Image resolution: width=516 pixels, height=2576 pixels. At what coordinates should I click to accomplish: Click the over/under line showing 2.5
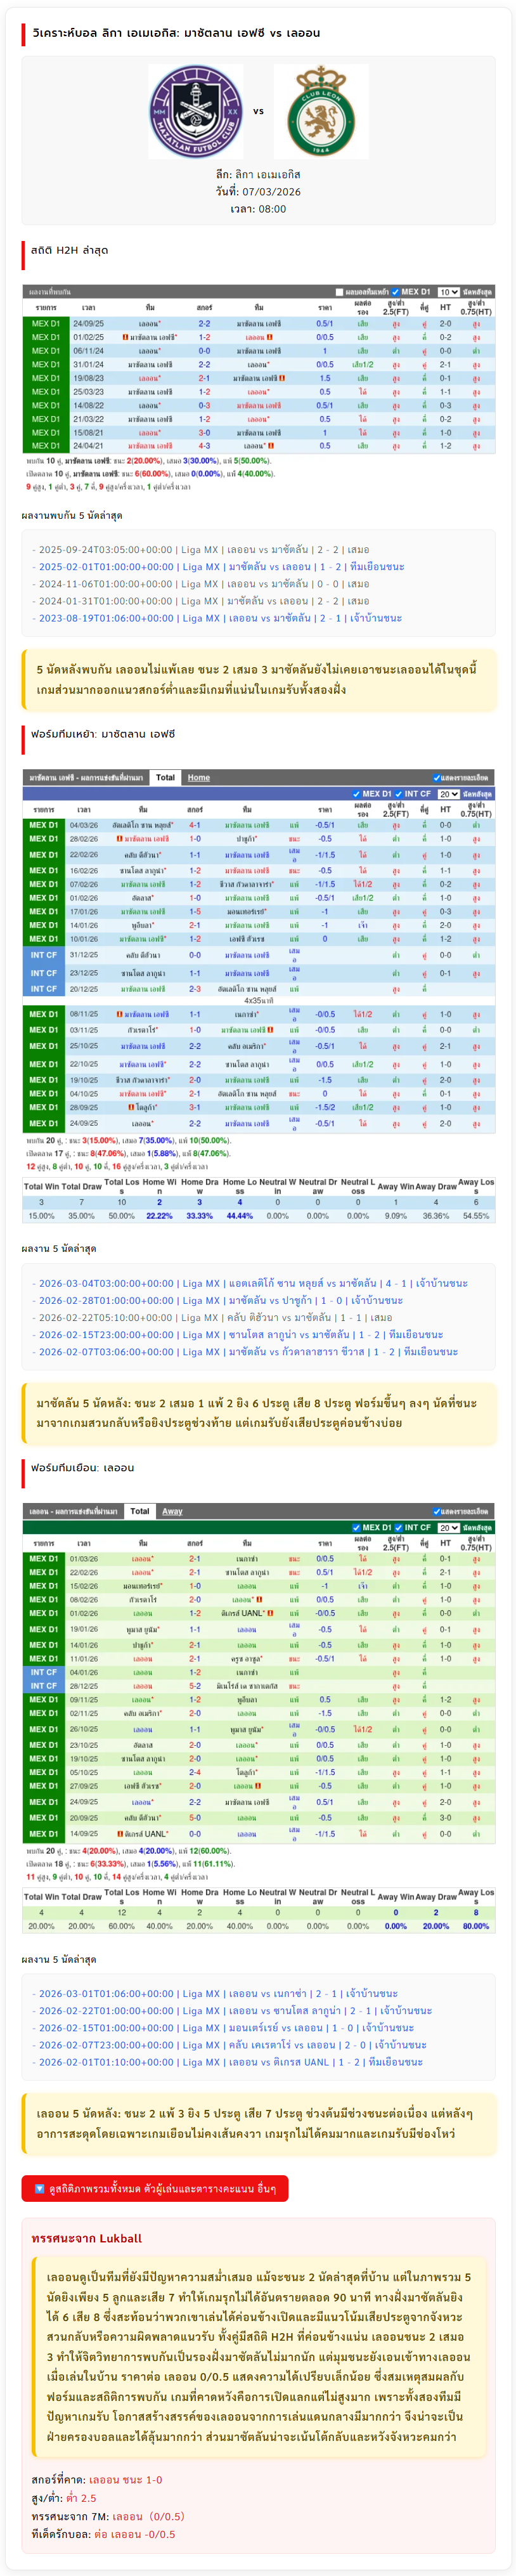point(64,2498)
